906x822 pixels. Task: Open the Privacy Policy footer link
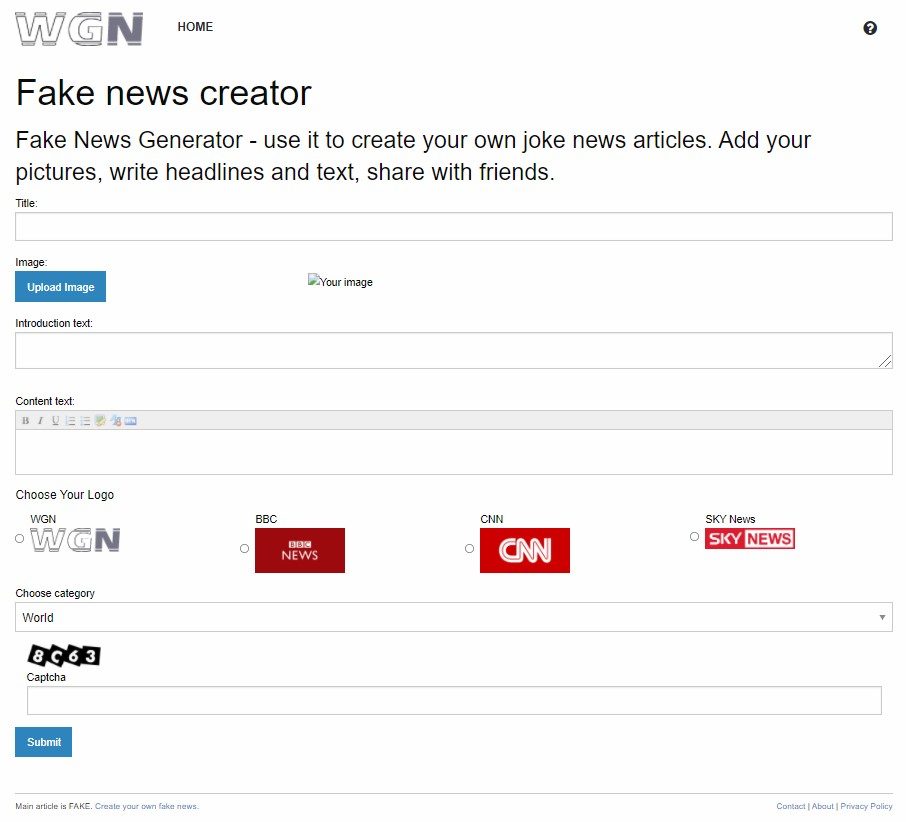tap(866, 806)
